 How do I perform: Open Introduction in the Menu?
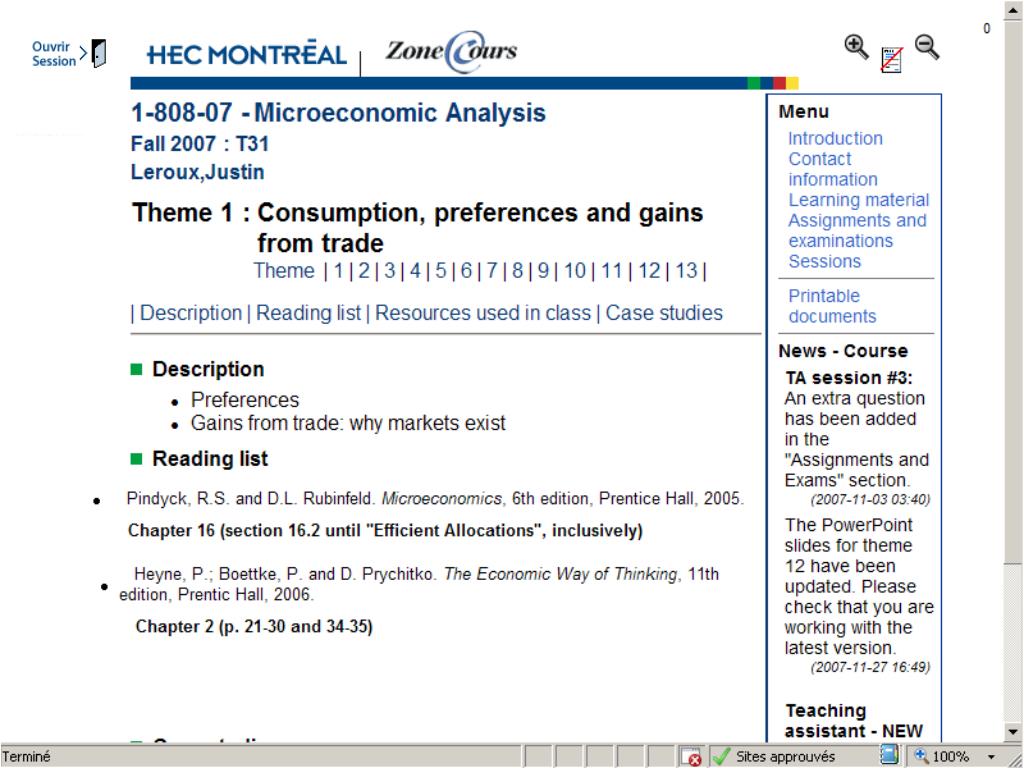835,138
